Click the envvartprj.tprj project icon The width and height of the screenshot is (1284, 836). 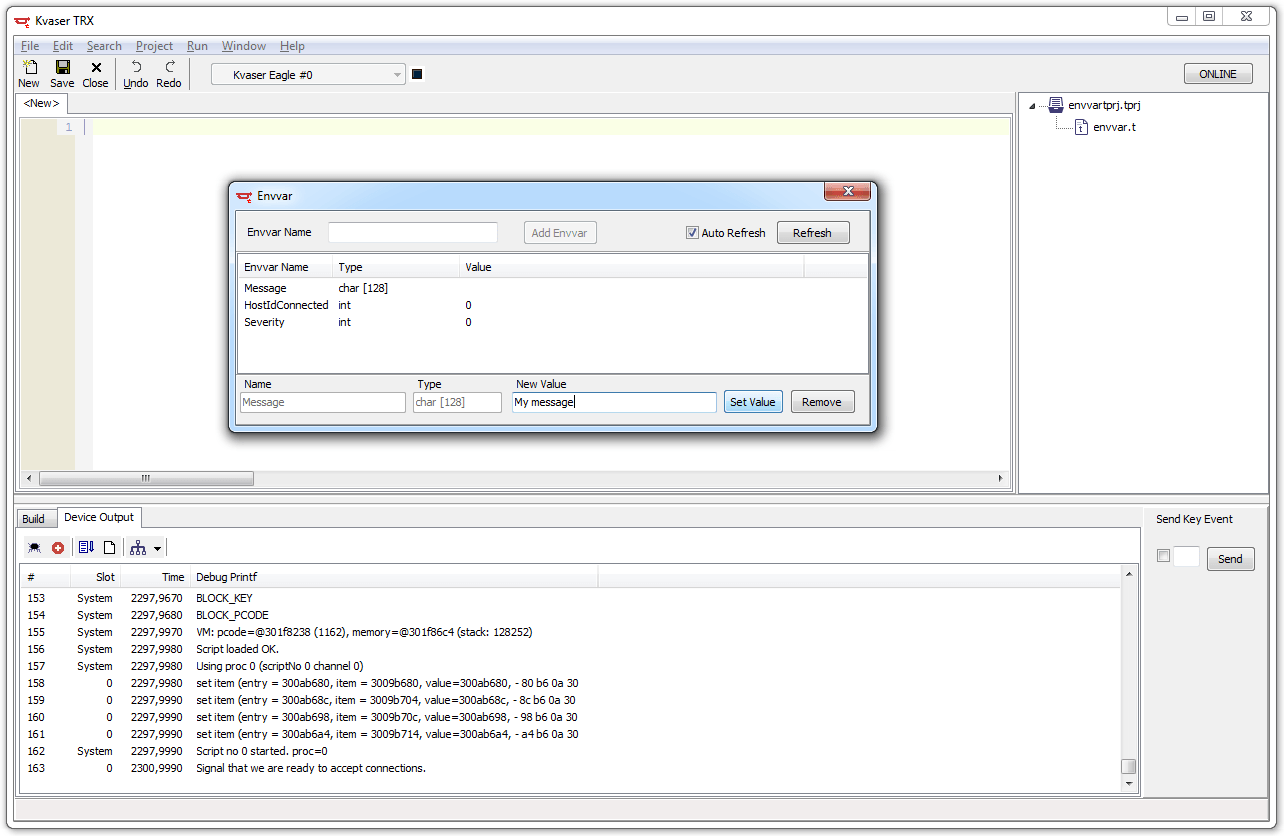(x=1057, y=104)
